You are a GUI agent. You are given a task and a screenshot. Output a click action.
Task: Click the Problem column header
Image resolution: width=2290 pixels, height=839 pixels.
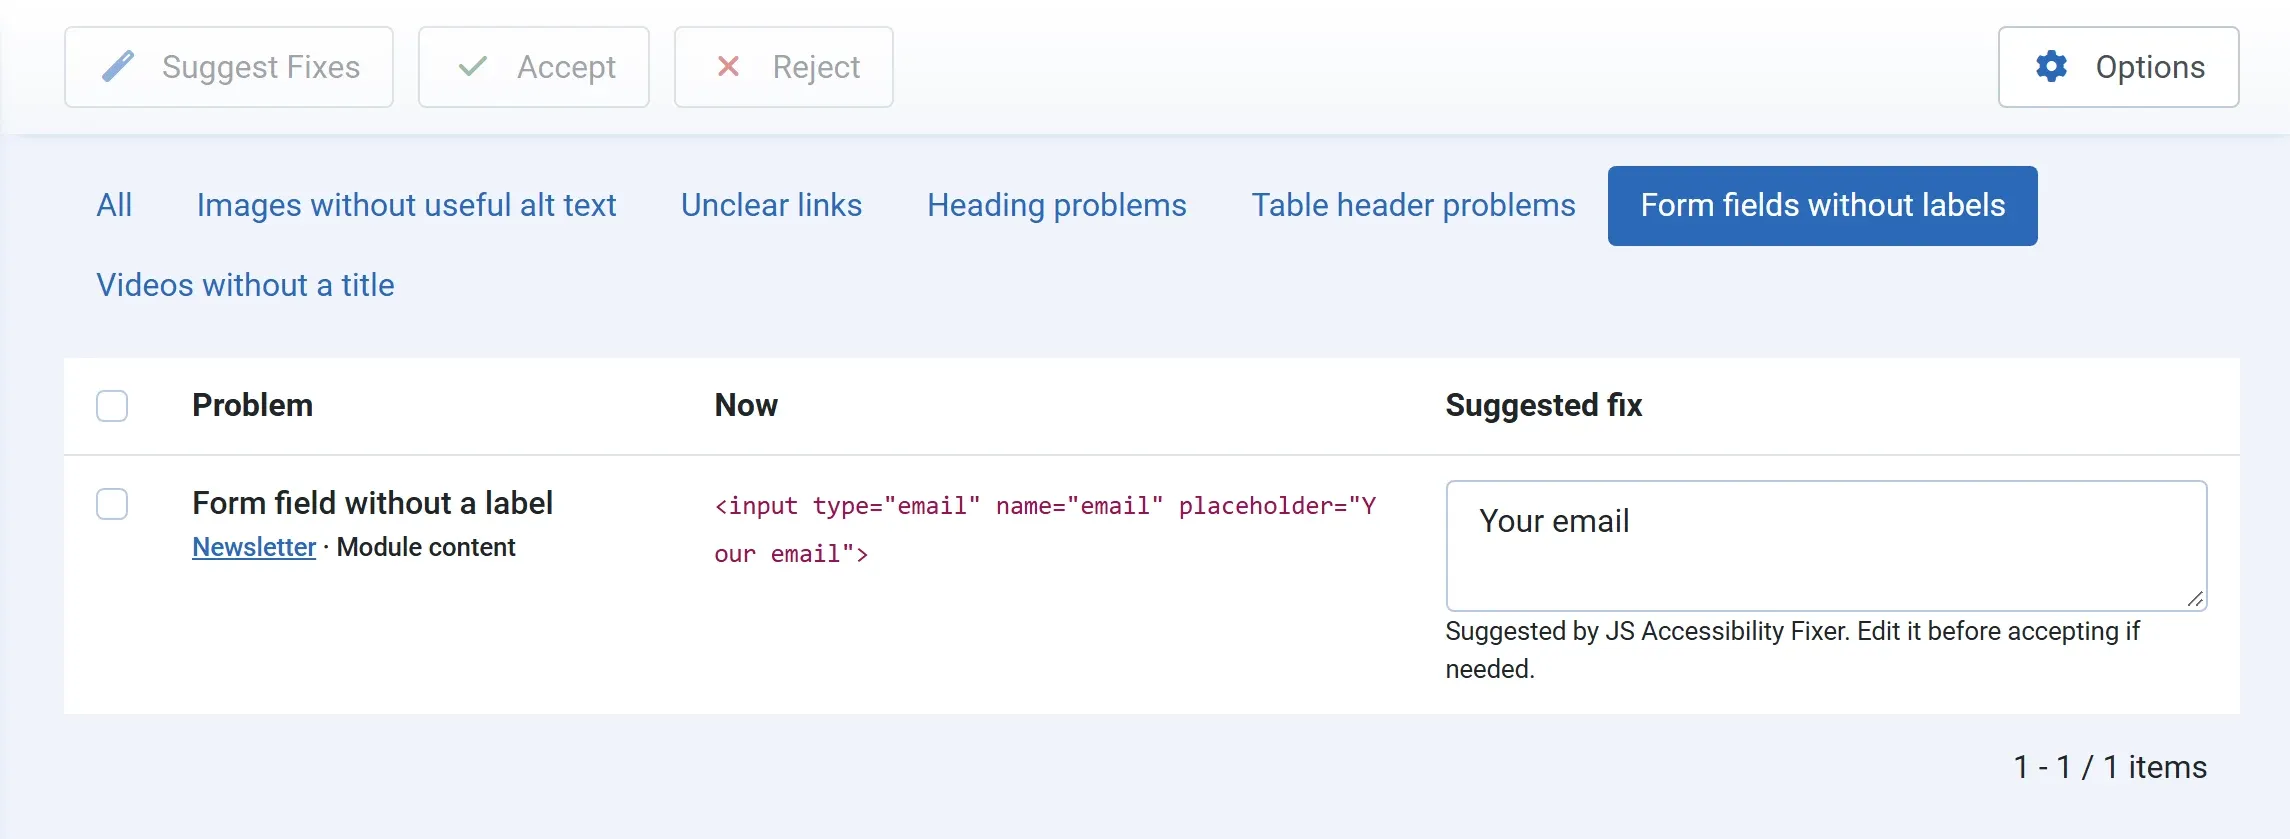(252, 405)
